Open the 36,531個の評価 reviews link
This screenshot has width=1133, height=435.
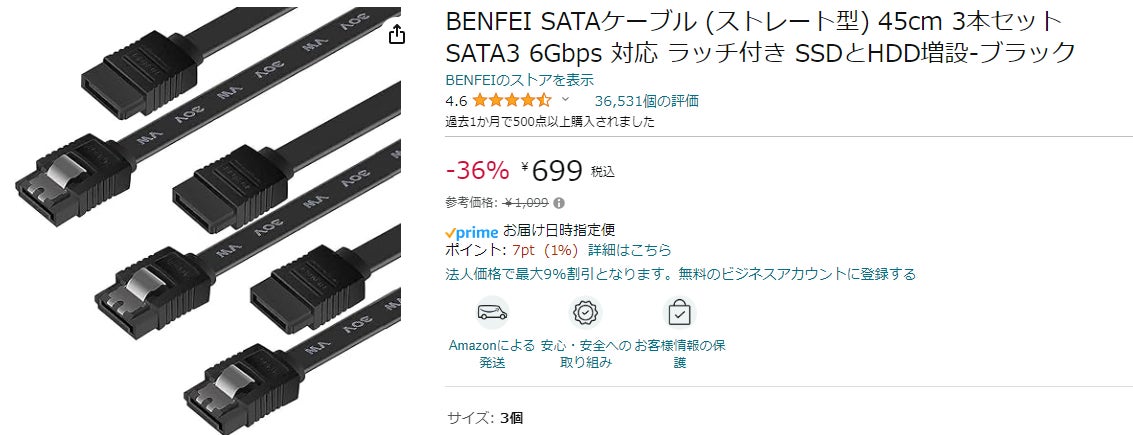pos(646,100)
